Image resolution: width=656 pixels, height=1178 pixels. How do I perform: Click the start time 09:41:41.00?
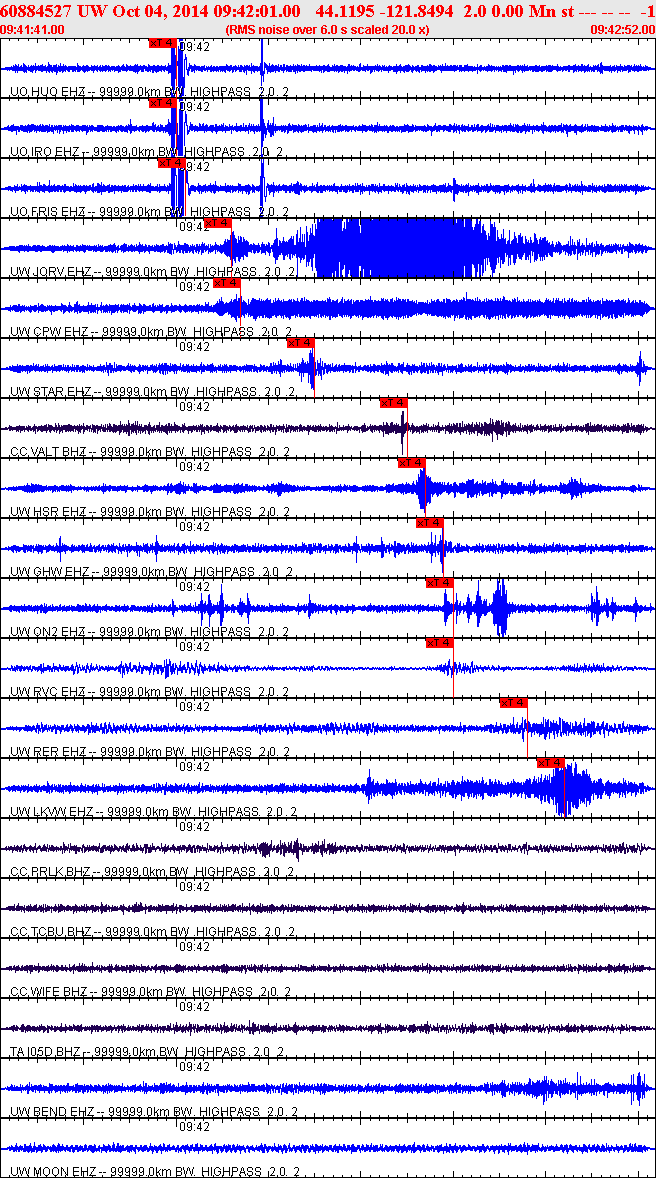pos(33,29)
